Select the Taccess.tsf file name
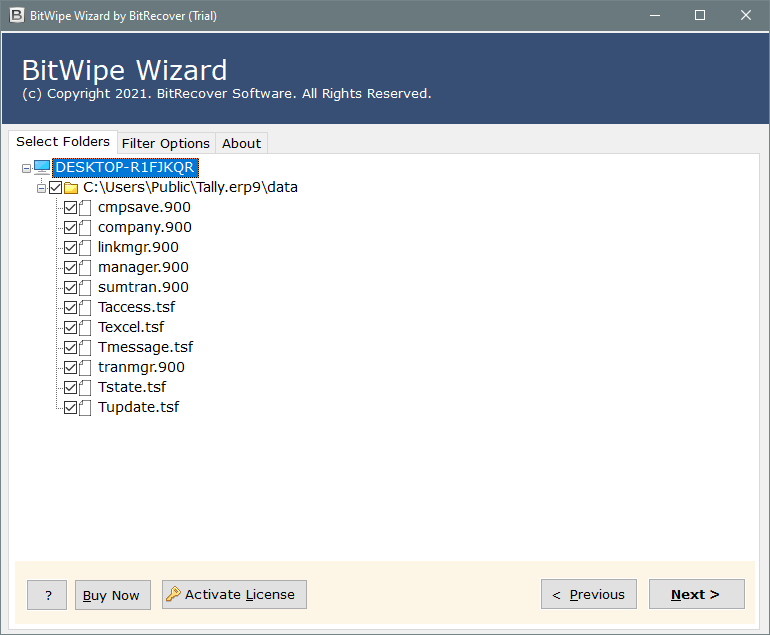The height and width of the screenshot is (635, 770). click(x=137, y=307)
